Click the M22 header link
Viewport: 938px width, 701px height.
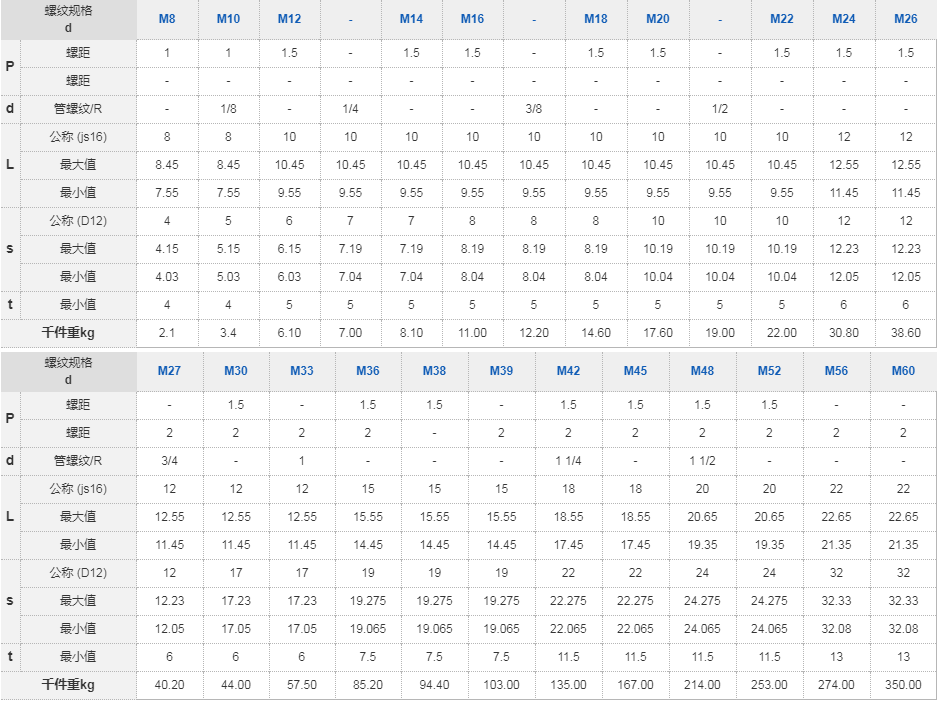point(781,19)
